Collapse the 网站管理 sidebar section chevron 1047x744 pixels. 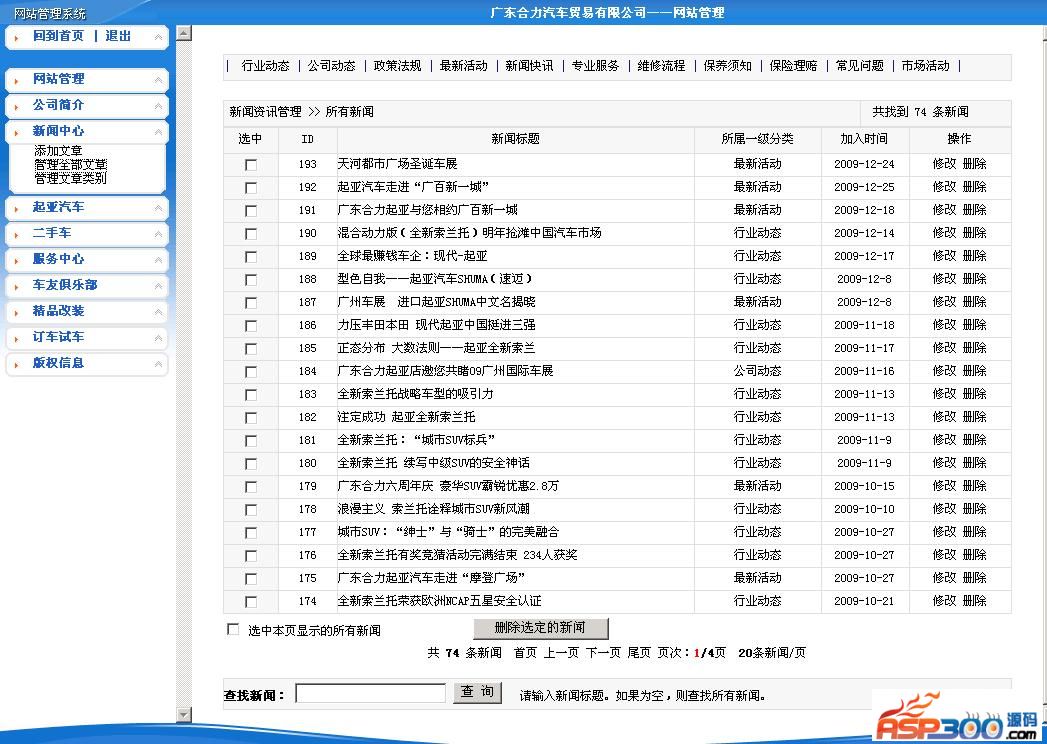click(158, 80)
